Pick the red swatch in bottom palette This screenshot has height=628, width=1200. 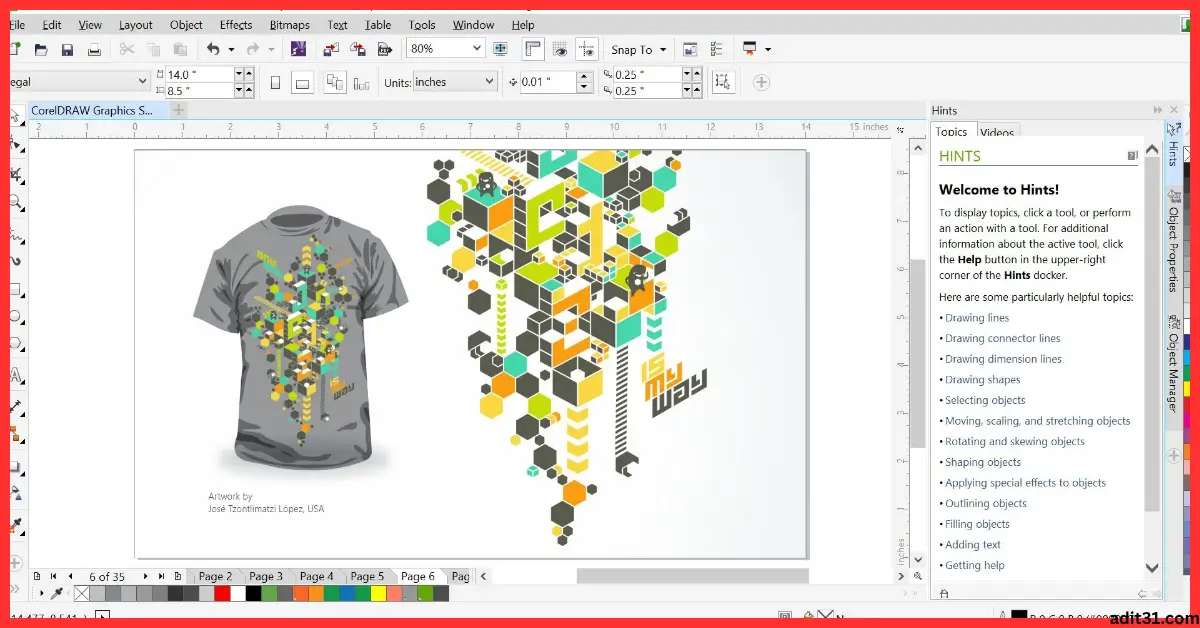[x=223, y=593]
